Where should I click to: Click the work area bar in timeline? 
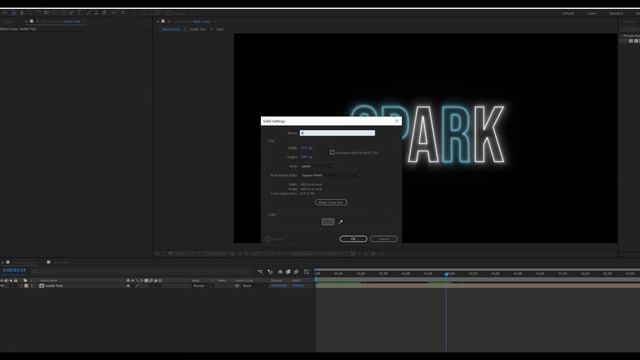(478, 279)
